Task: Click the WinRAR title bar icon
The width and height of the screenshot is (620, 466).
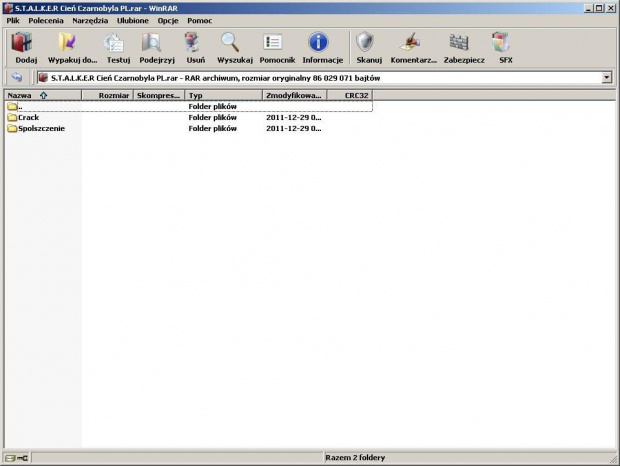Action: pos(8,8)
